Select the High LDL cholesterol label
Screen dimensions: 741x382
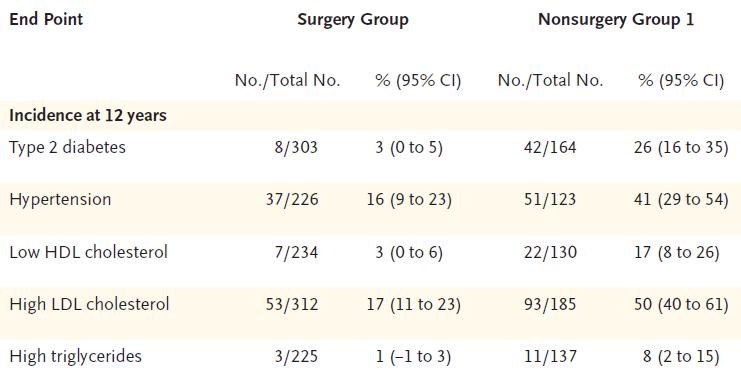89,304
